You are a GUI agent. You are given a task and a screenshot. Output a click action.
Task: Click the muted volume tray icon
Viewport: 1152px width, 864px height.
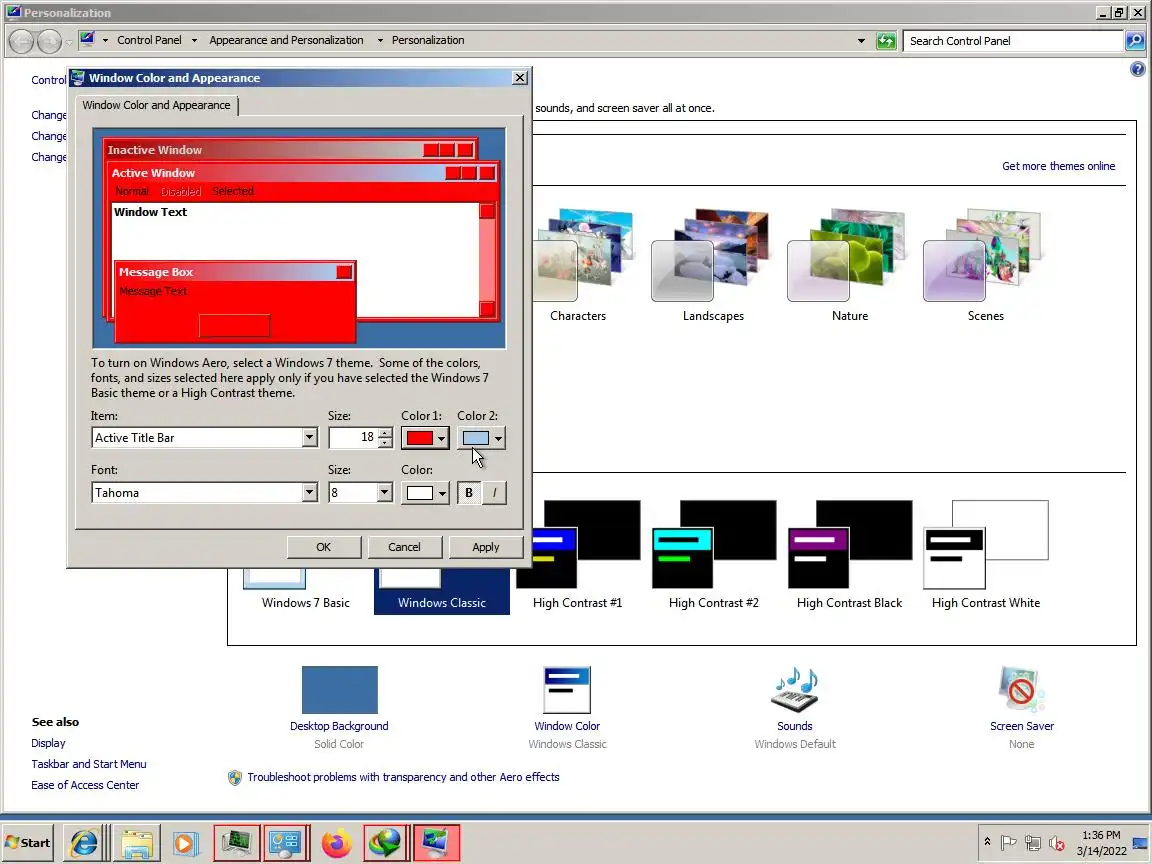[x=1056, y=843]
